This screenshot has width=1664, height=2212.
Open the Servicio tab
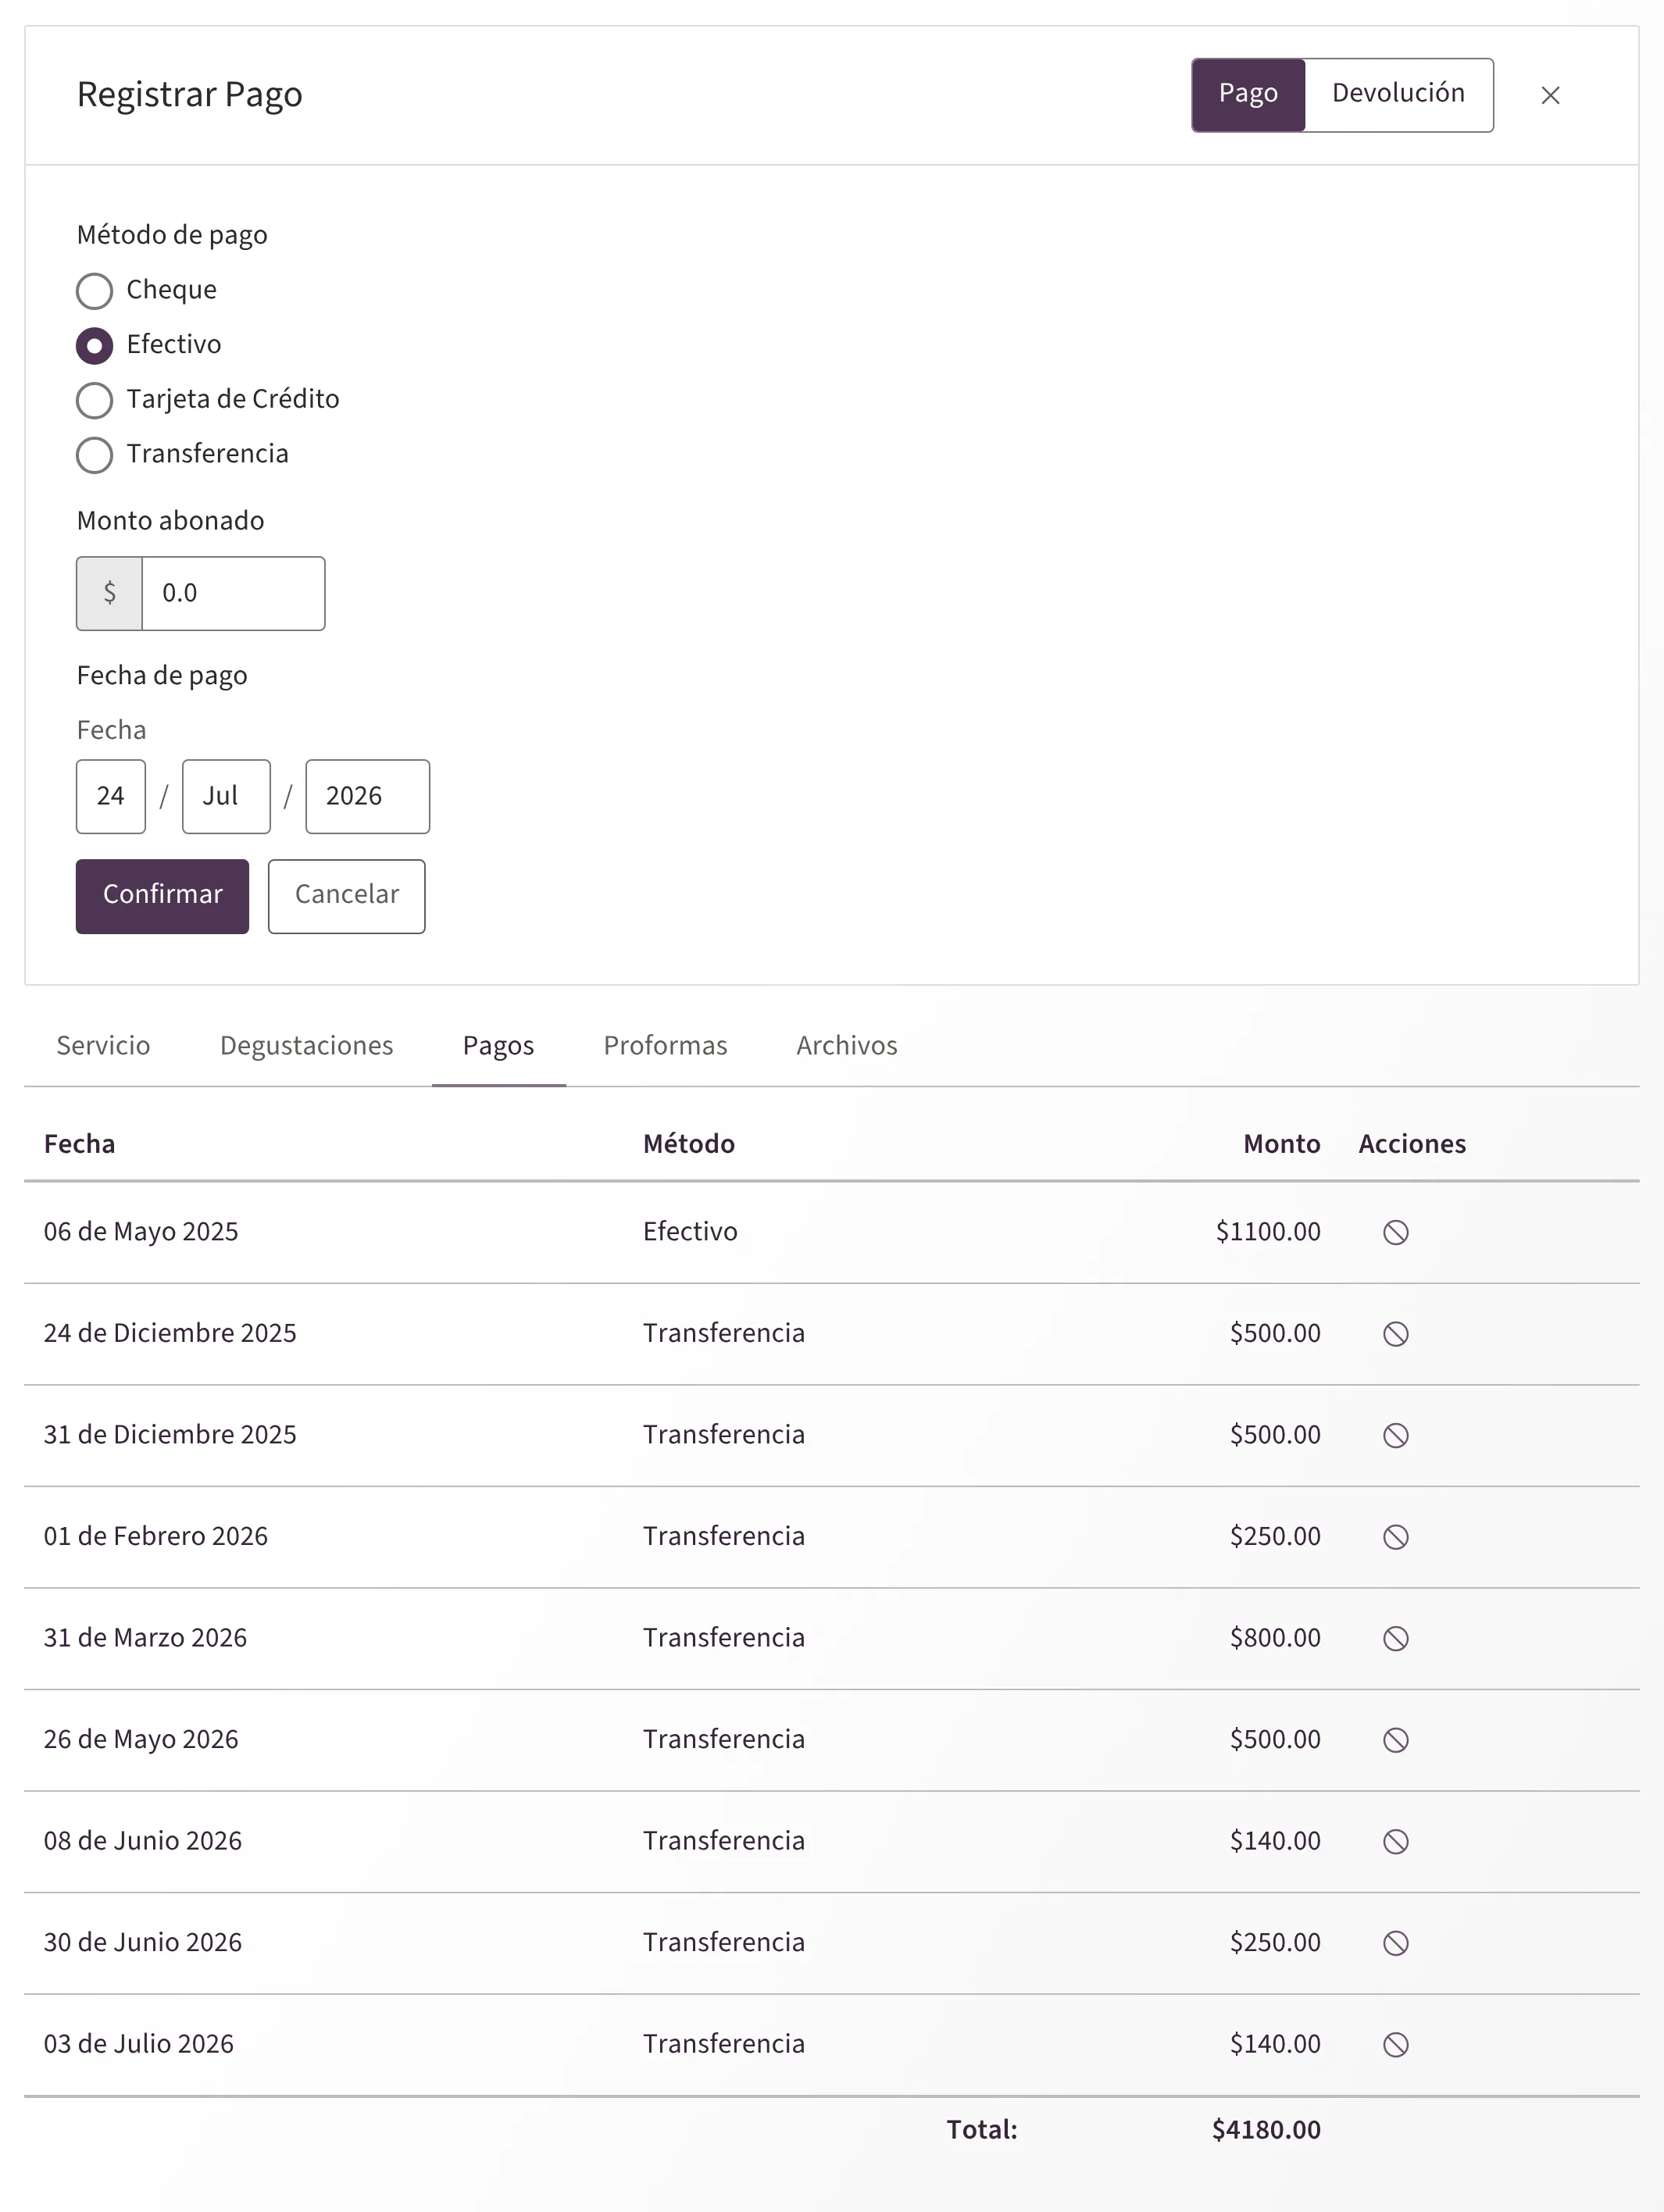point(103,1045)
